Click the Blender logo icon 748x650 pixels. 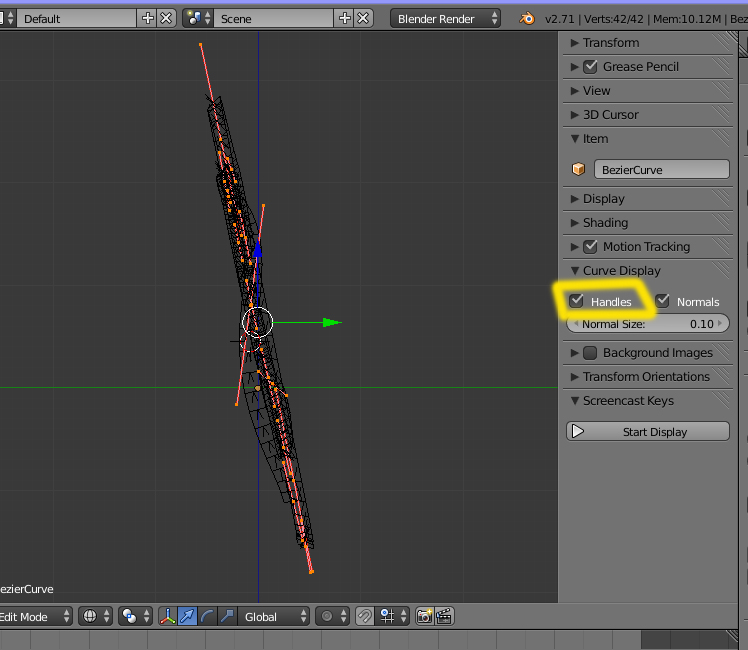[527, 18]
